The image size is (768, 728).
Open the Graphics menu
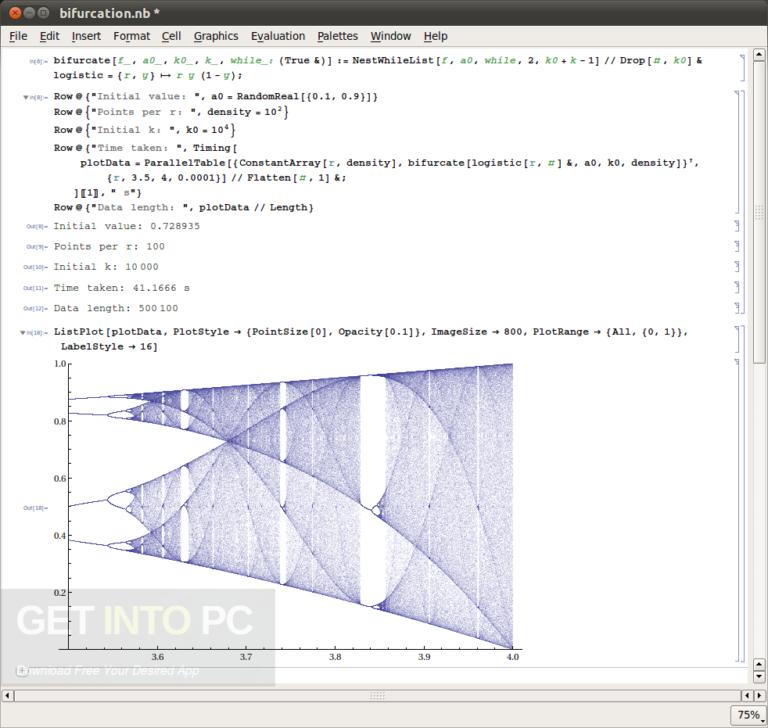[x=216, y=36]
